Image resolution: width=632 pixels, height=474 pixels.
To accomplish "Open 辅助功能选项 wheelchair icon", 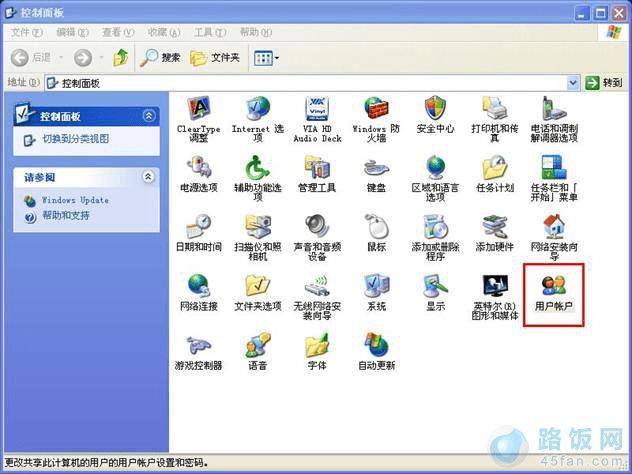I will [x=258, y=167].
